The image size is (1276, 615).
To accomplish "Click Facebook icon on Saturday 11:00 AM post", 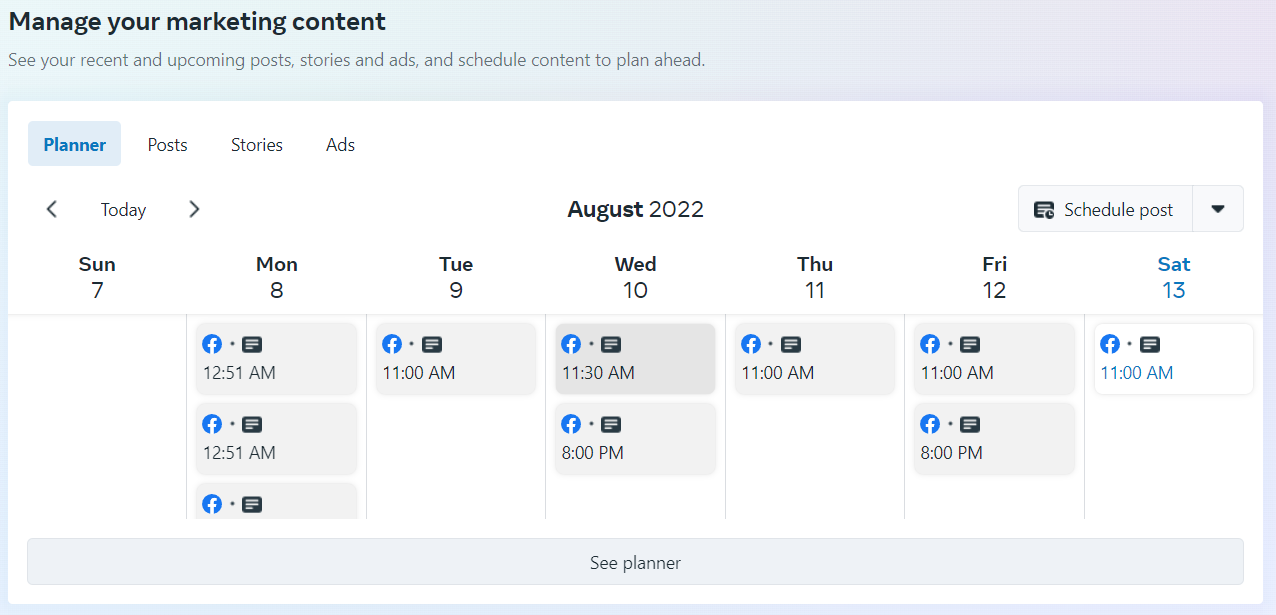I will (x=1110, y=344).
